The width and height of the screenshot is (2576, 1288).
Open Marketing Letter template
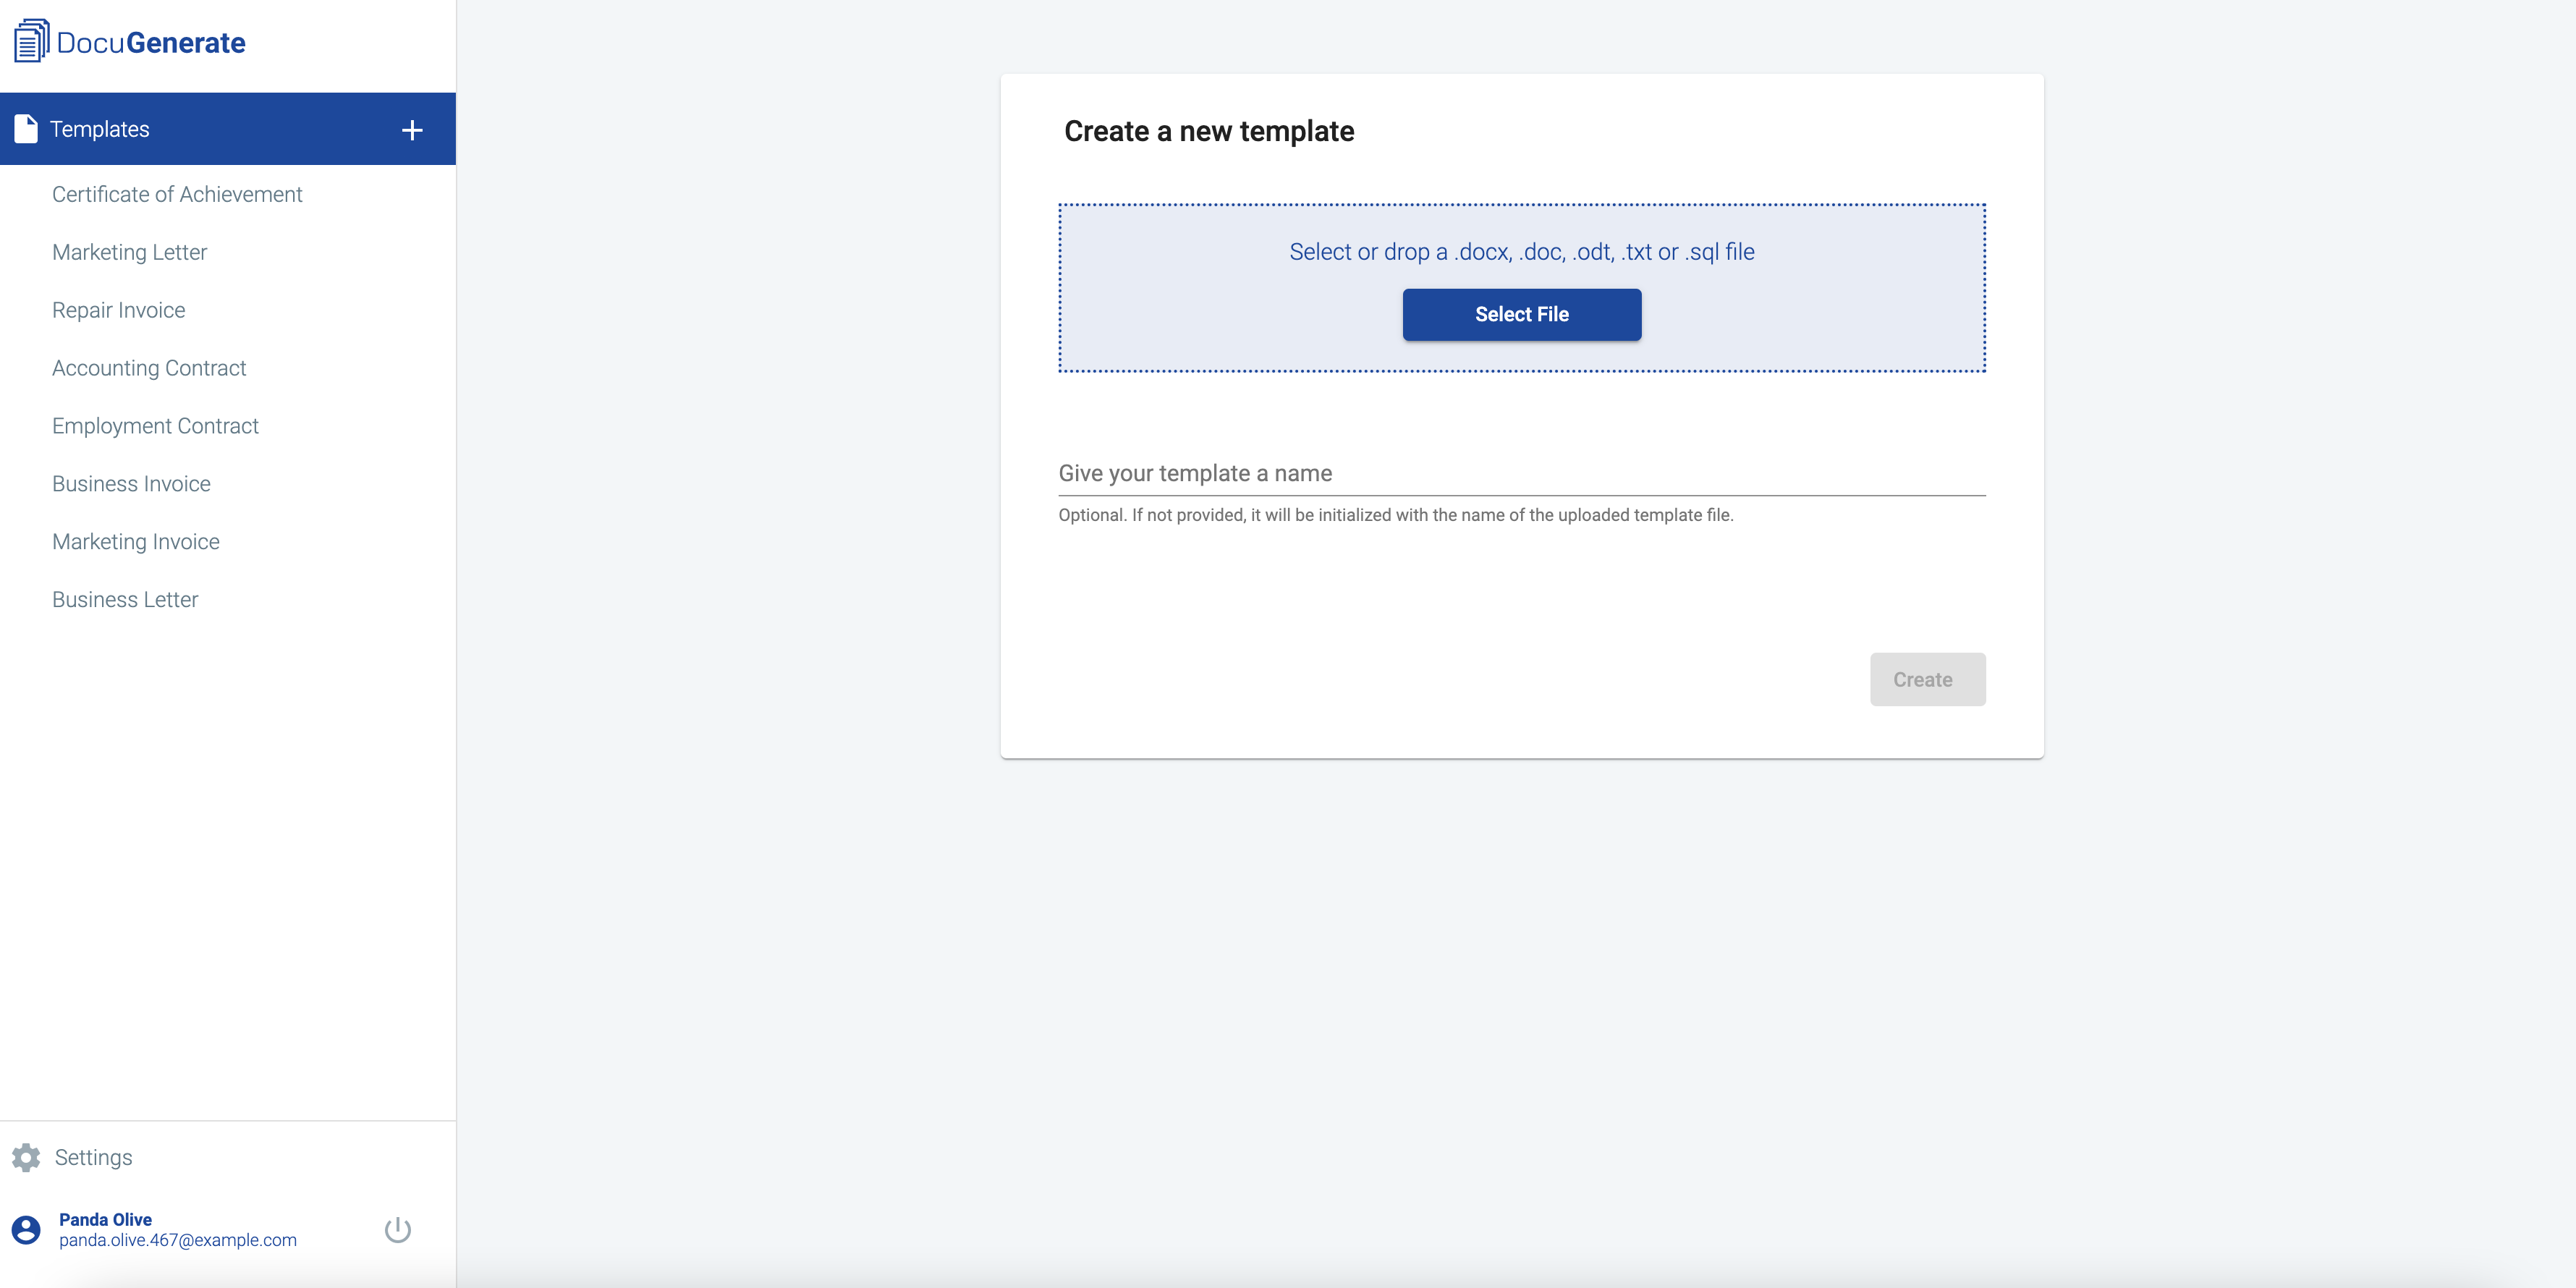pos(129,252)
